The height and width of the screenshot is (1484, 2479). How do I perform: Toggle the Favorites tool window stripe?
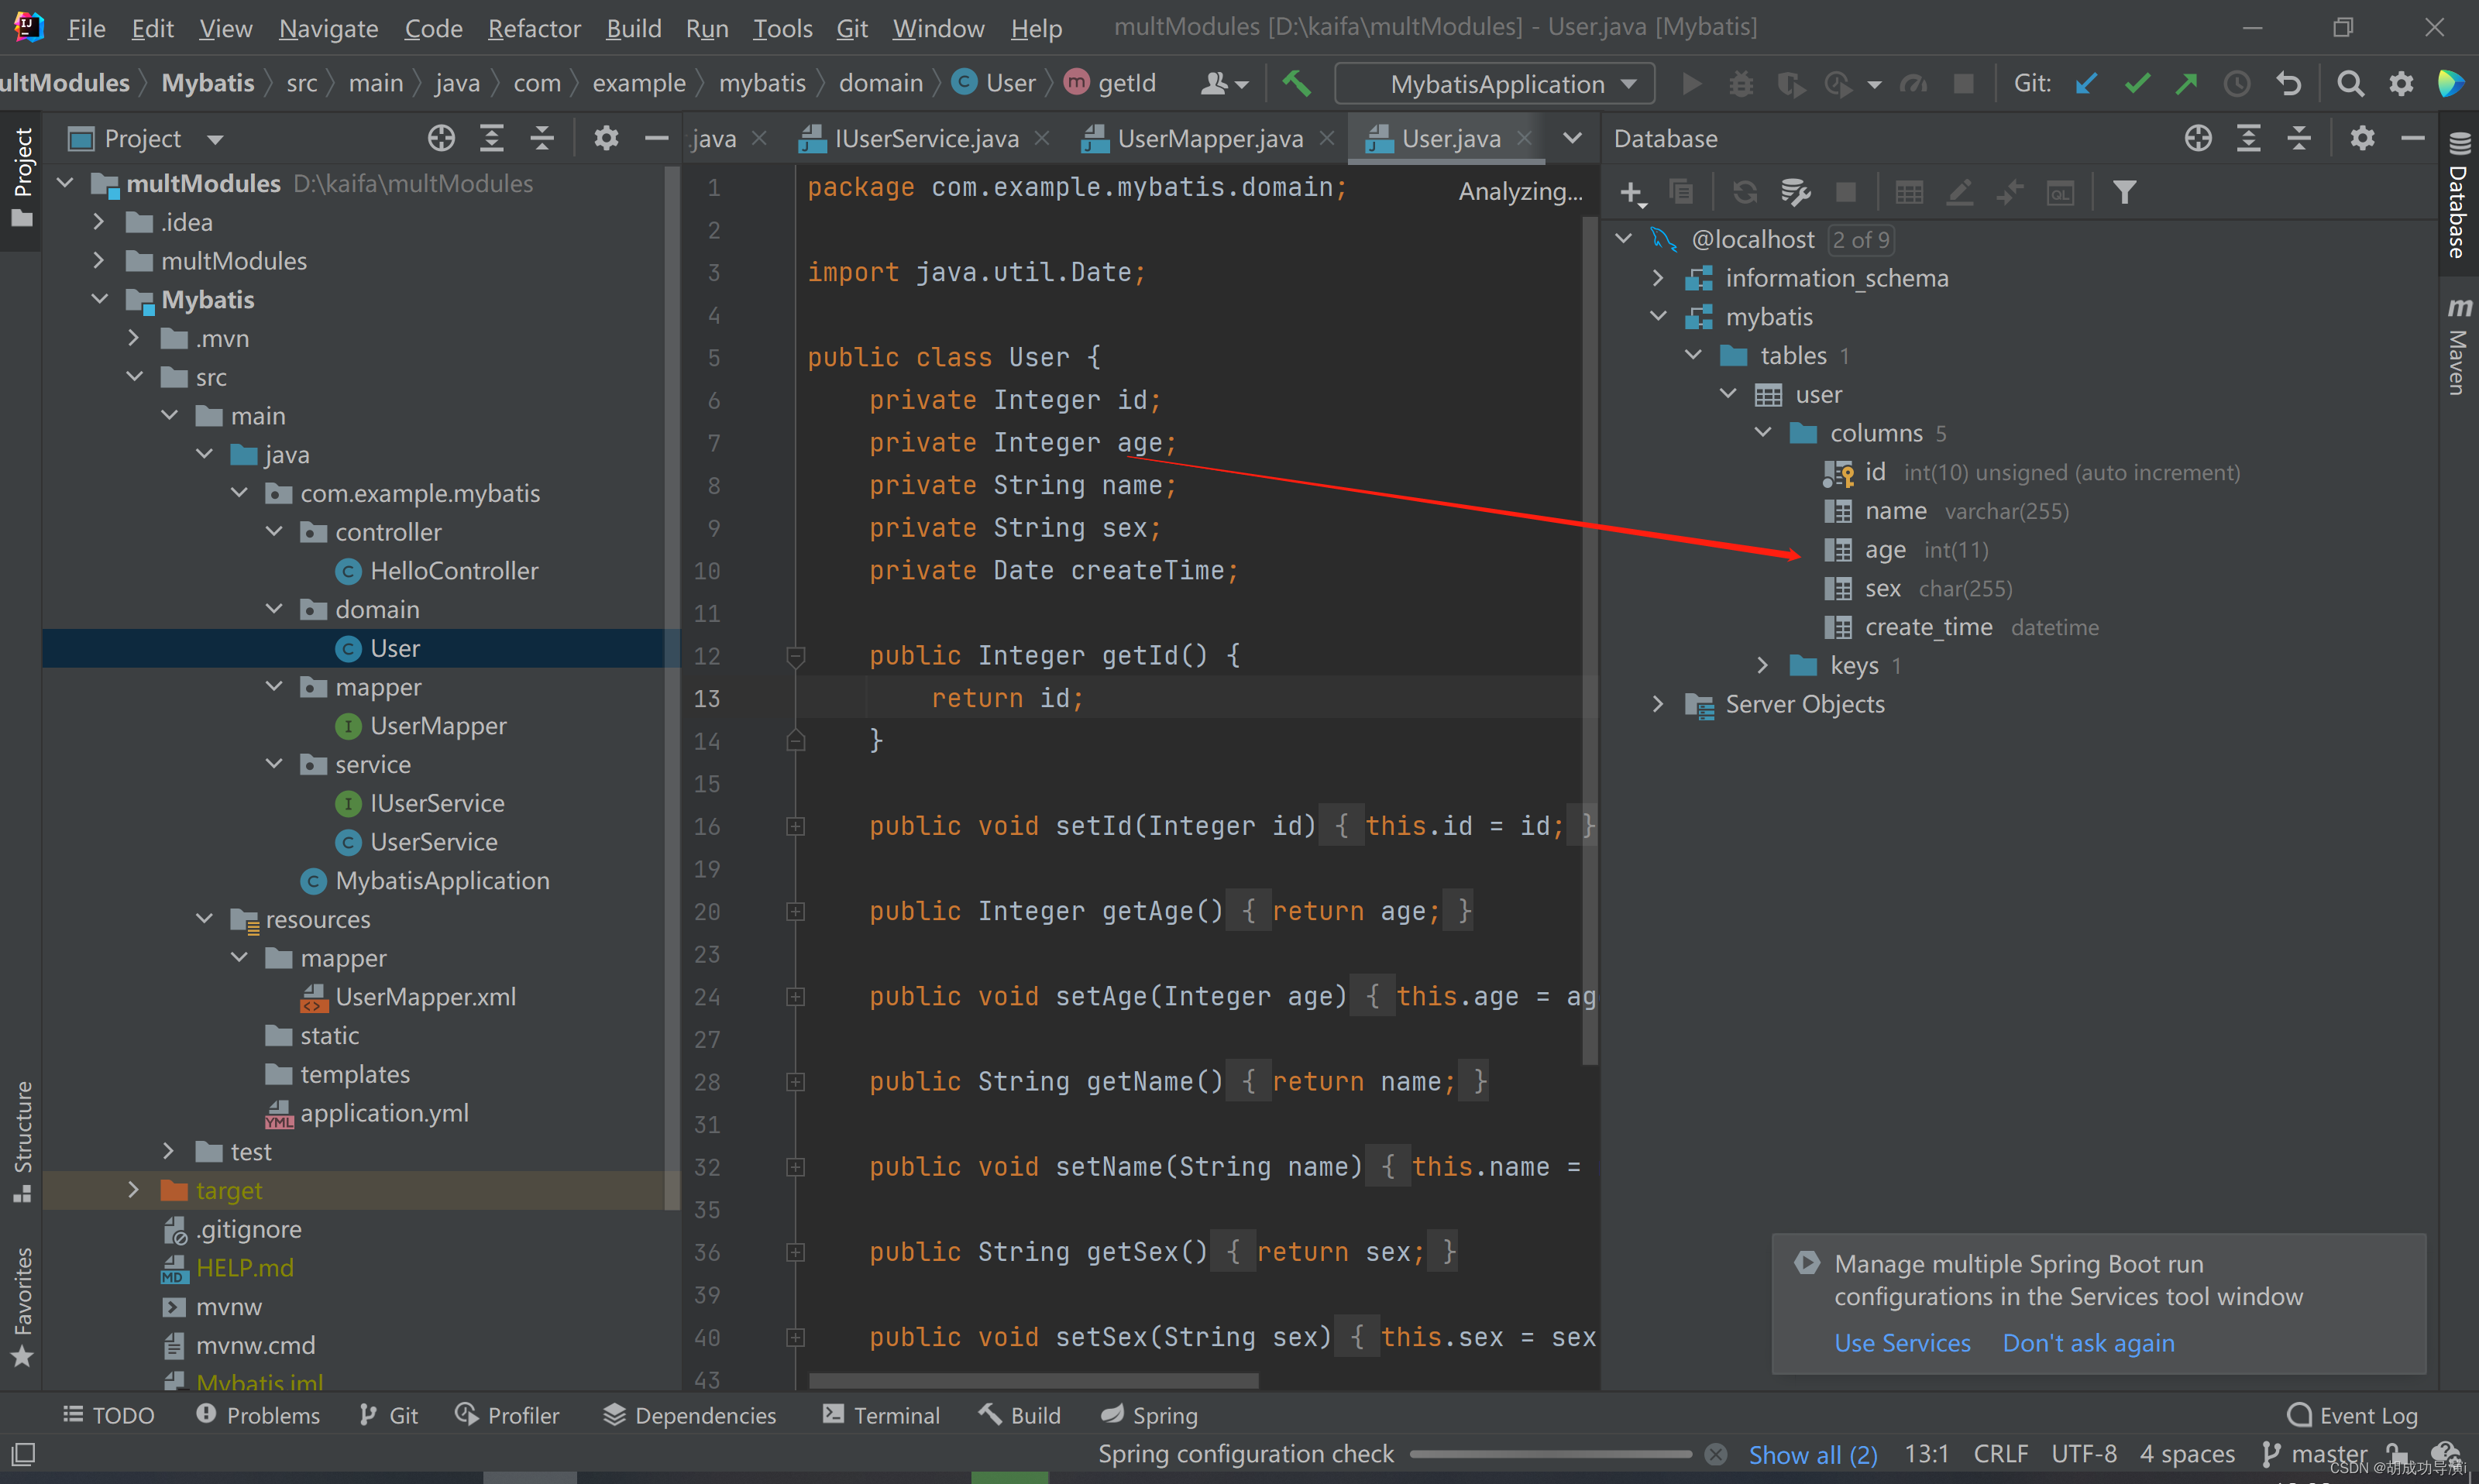[22, 1308]
